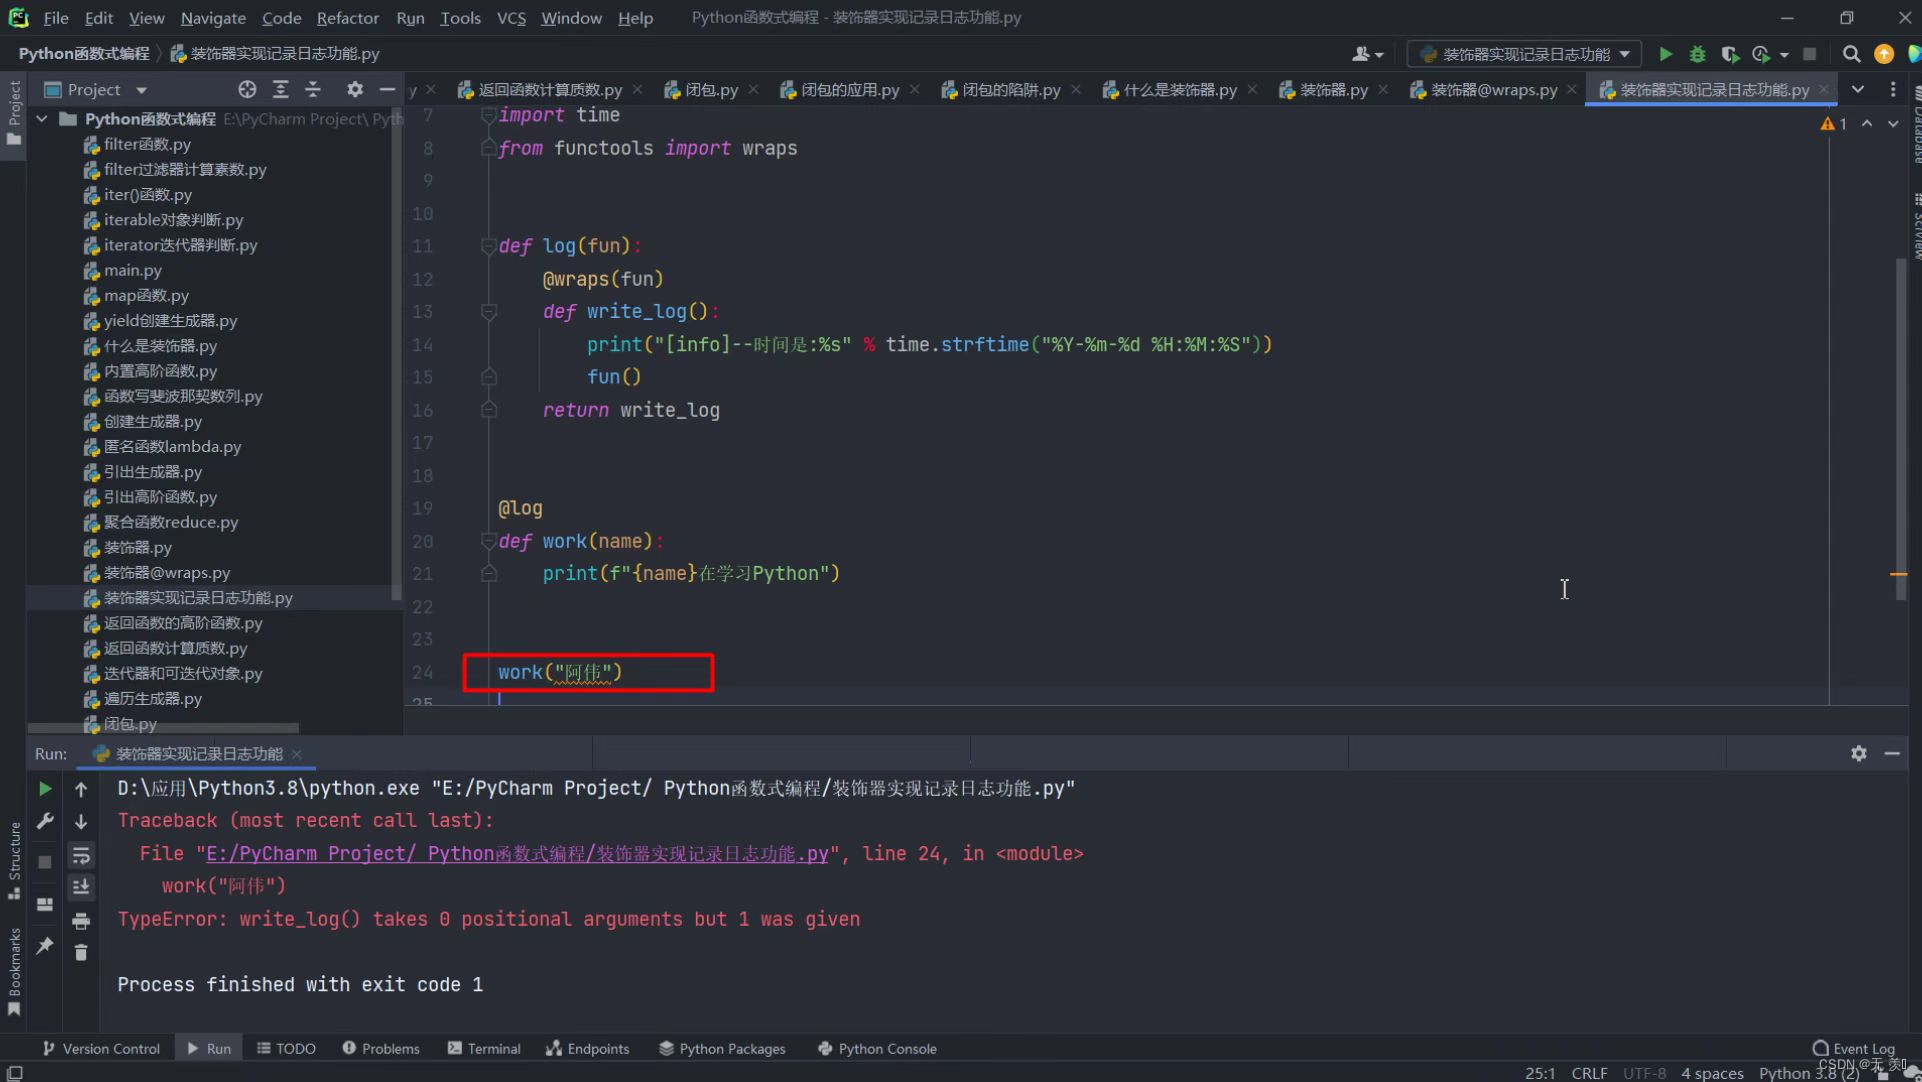Go to next highlighted error arrow

(1893, 123)
